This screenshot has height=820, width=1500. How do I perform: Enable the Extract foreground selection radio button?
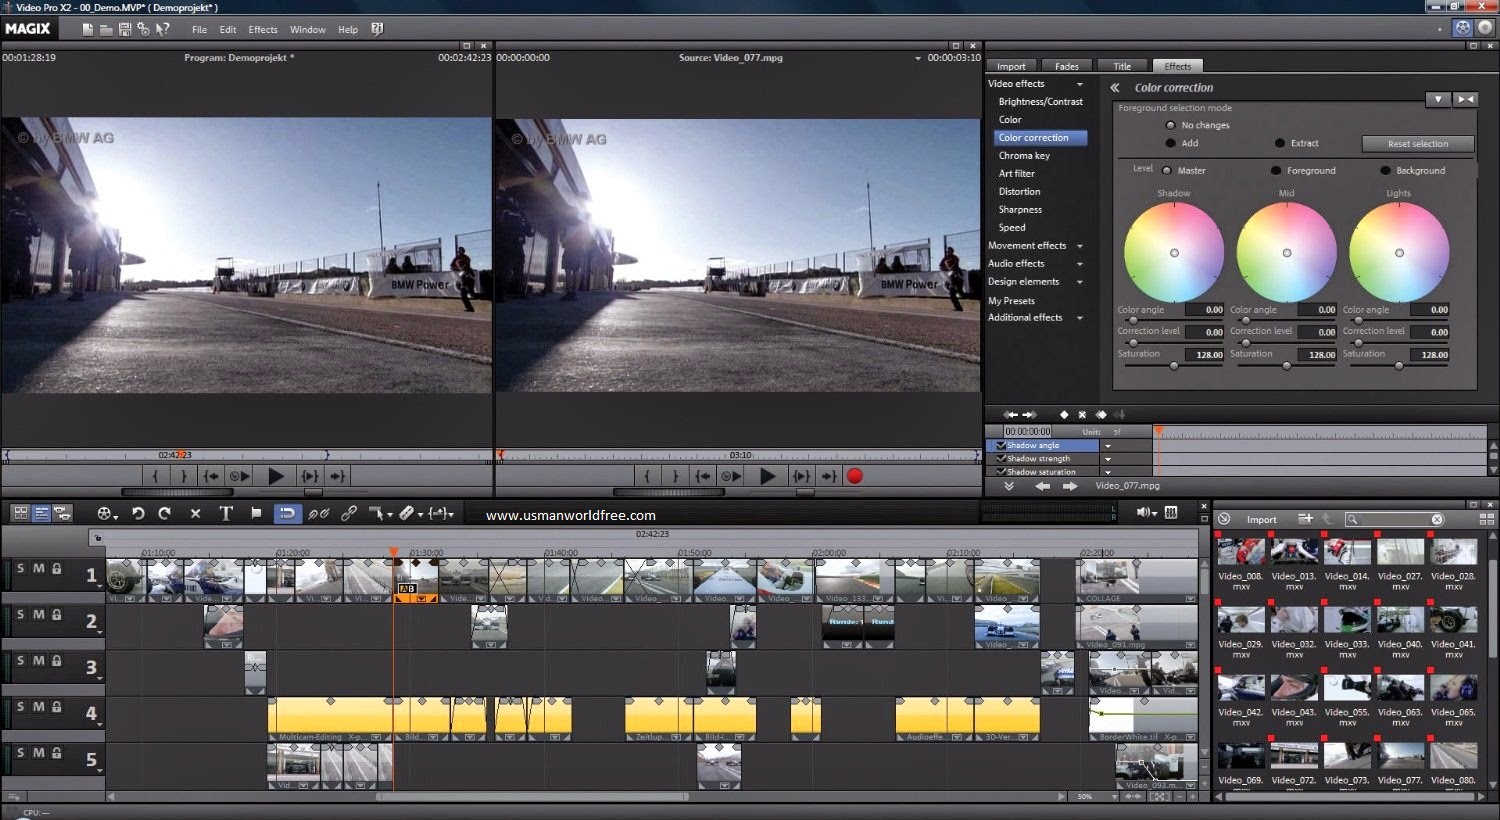coord(1279,143)
